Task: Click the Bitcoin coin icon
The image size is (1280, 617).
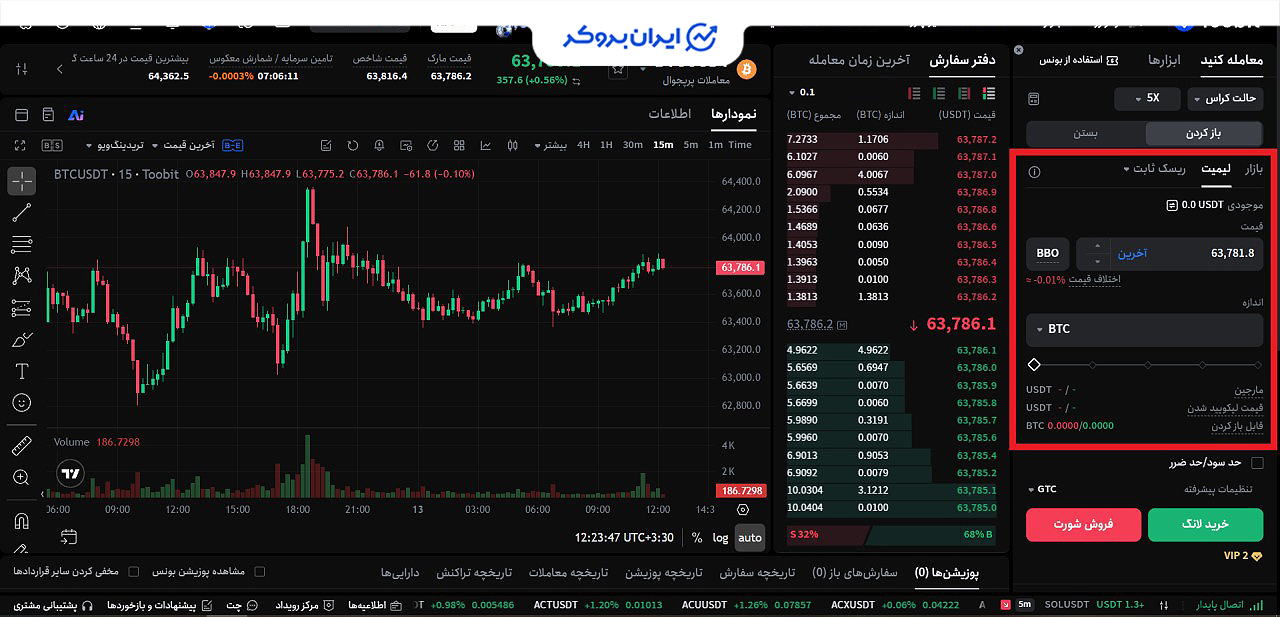Action: coord(746,69)
